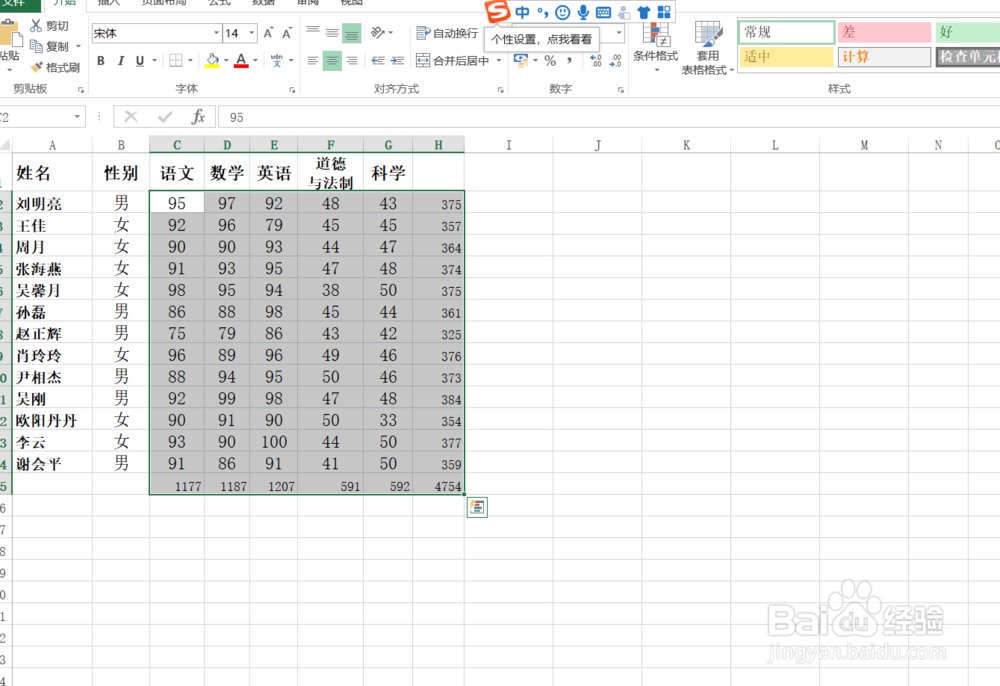1000x686 pixels.
Task: Toggle bottom vertical alignment
Action: (352, 33)
